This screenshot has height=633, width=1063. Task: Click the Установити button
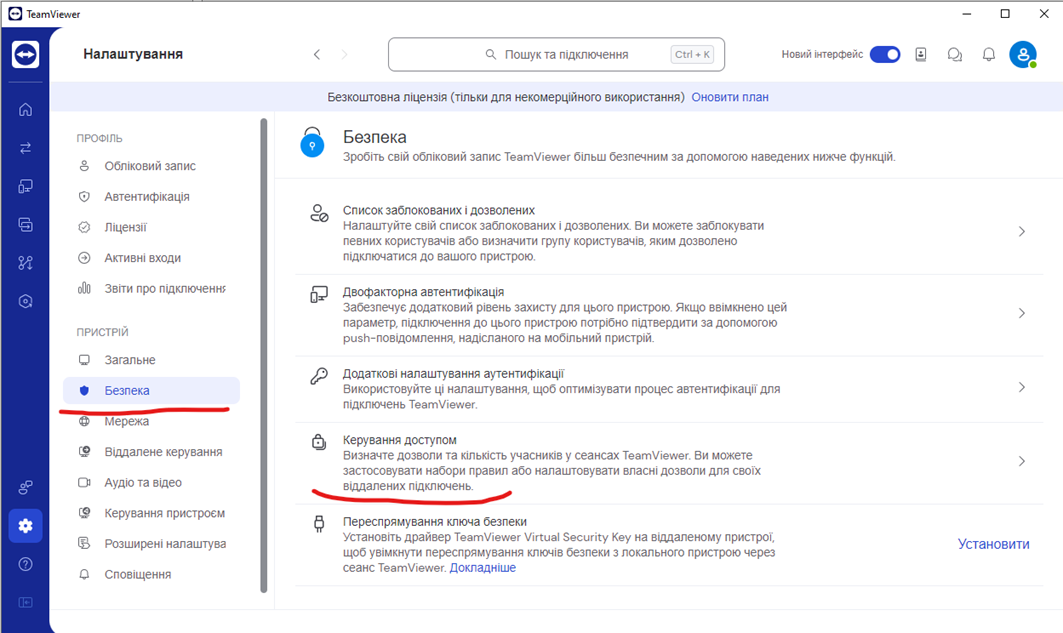point(993,544)
